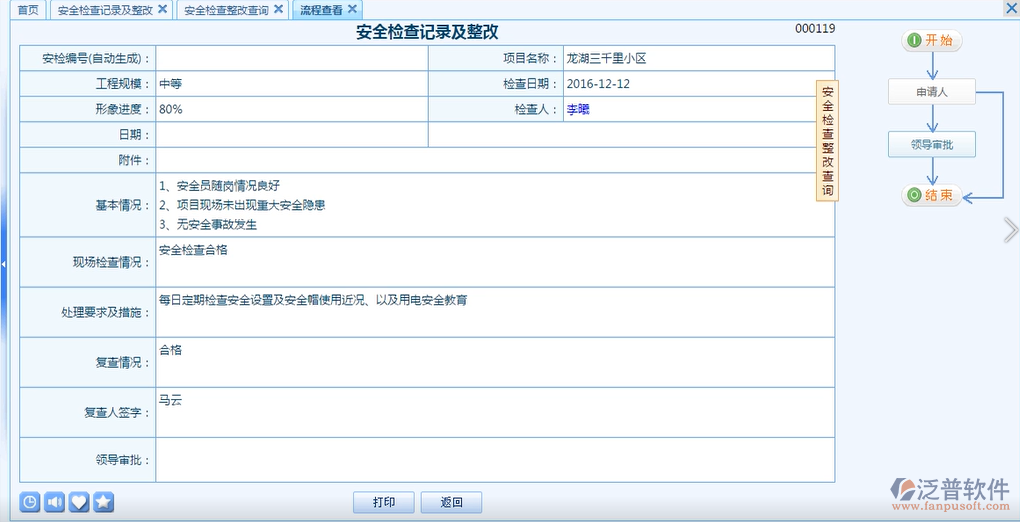Click the 安全检查记录及整改 form title
Viewport: 1020px width, 522px height.
(x=427, y=33)
